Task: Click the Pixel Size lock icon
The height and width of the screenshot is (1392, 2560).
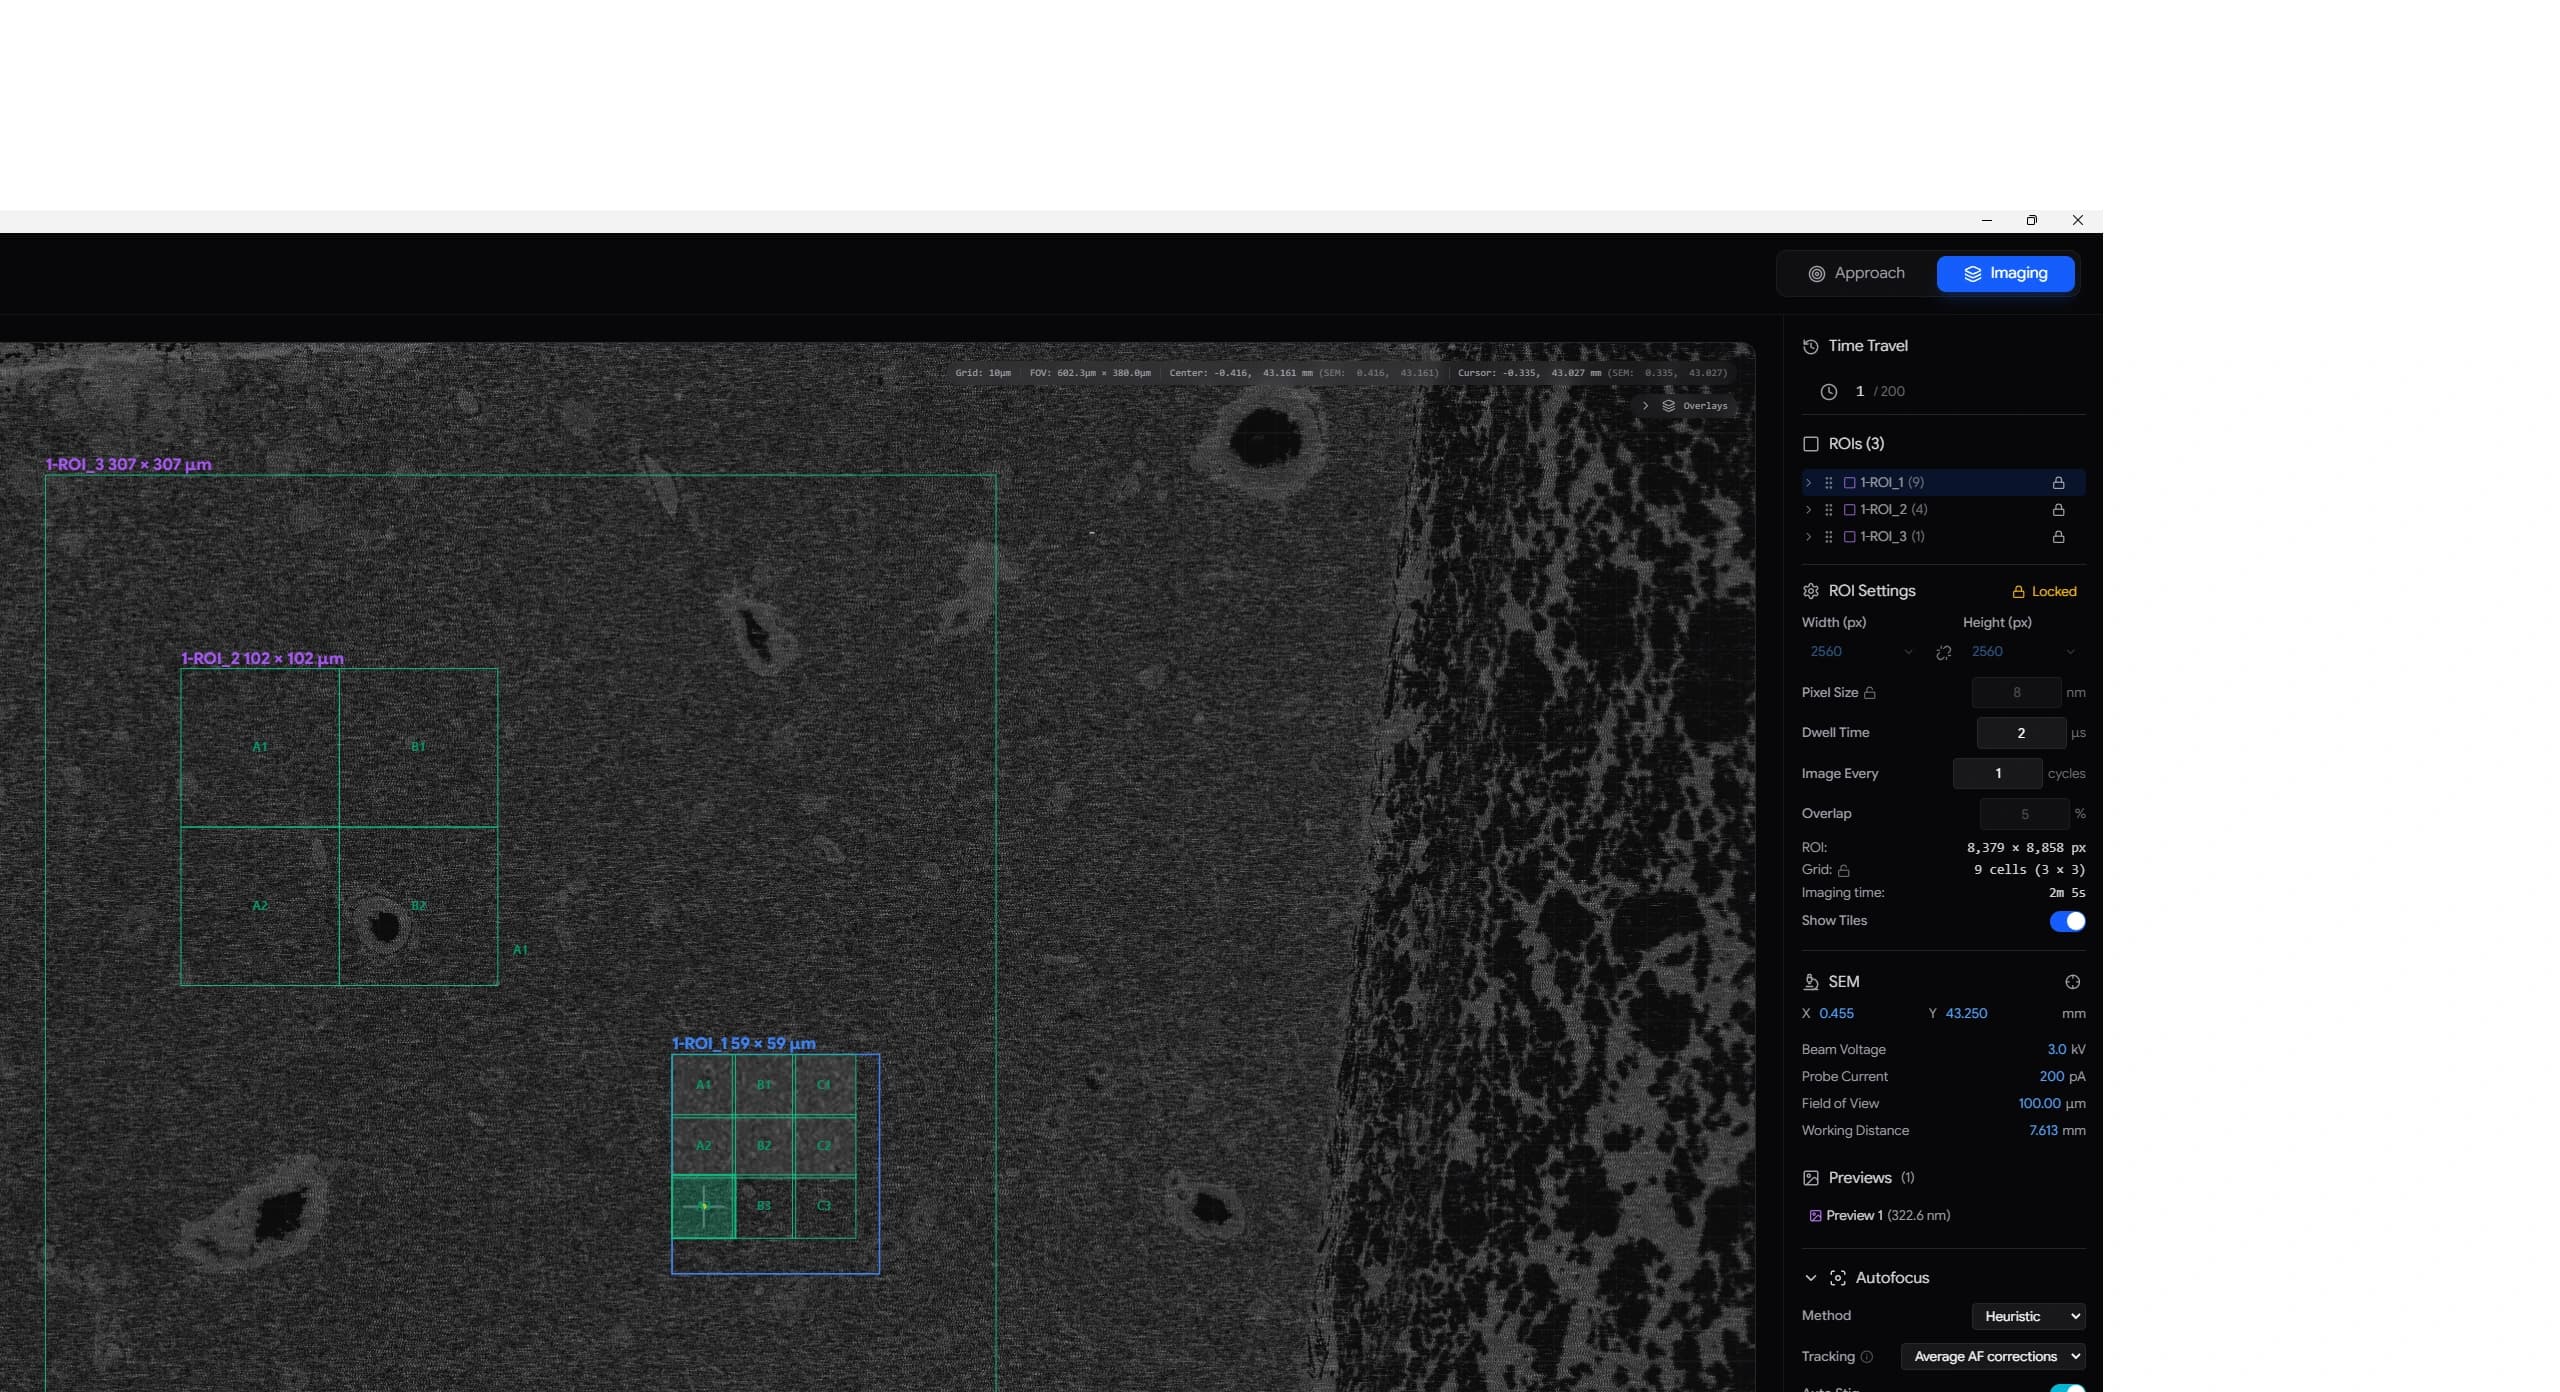Action: (x=1870, y=693)
